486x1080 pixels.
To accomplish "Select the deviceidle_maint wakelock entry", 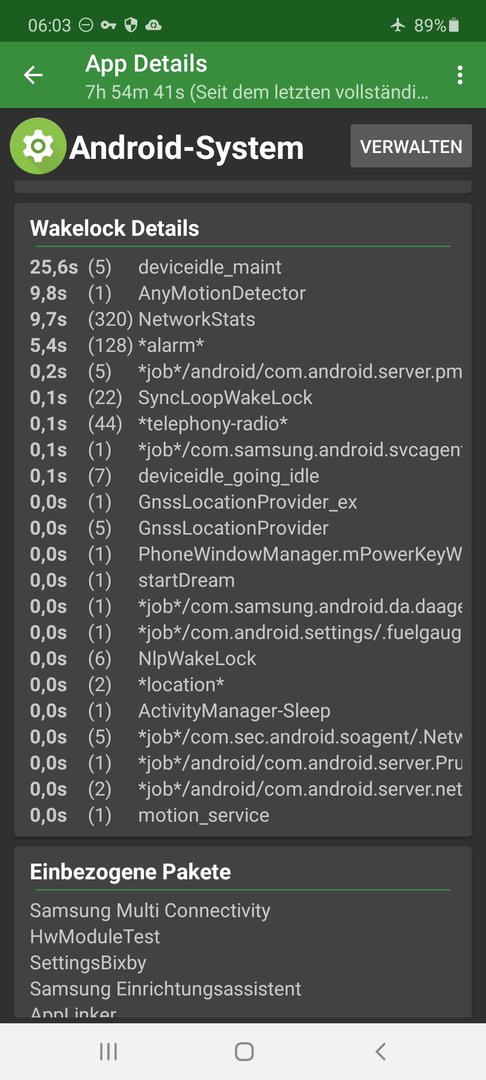I will tap(244, 267).
